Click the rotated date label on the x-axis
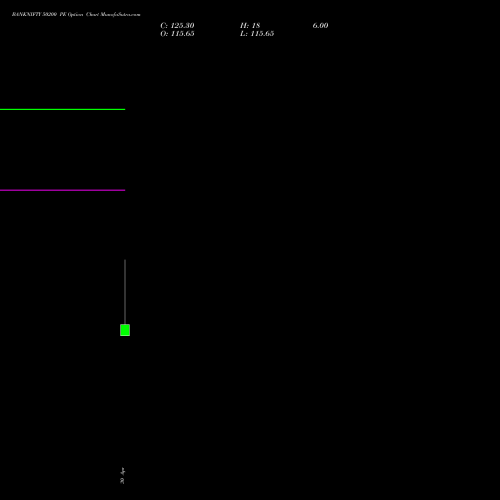Viewport: 500px width, 500px height. [122, 476]
